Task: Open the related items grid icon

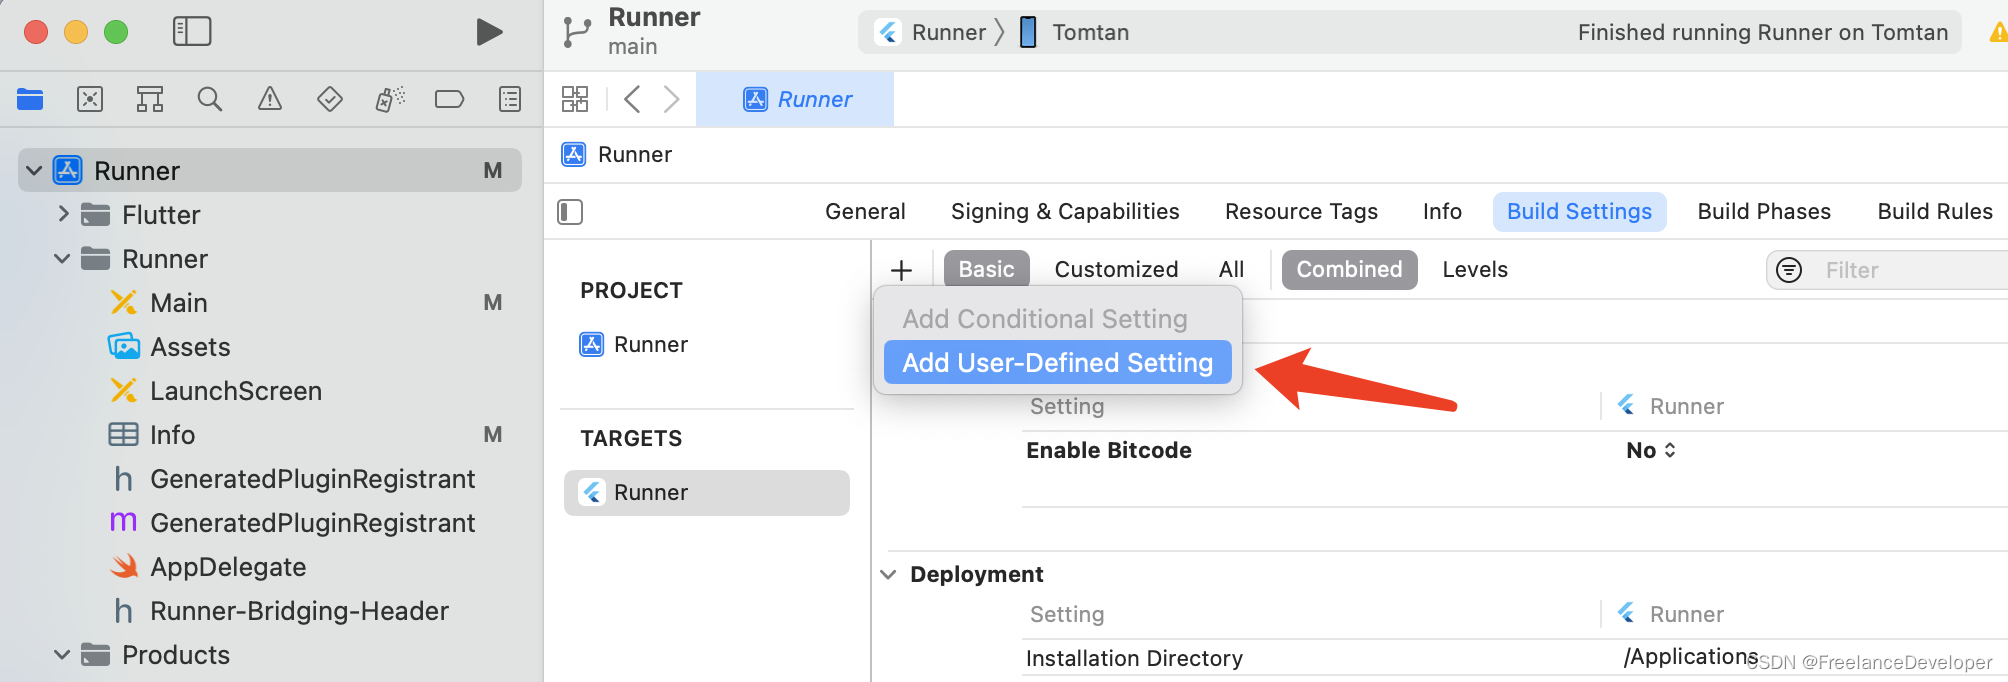Action: 575,99
